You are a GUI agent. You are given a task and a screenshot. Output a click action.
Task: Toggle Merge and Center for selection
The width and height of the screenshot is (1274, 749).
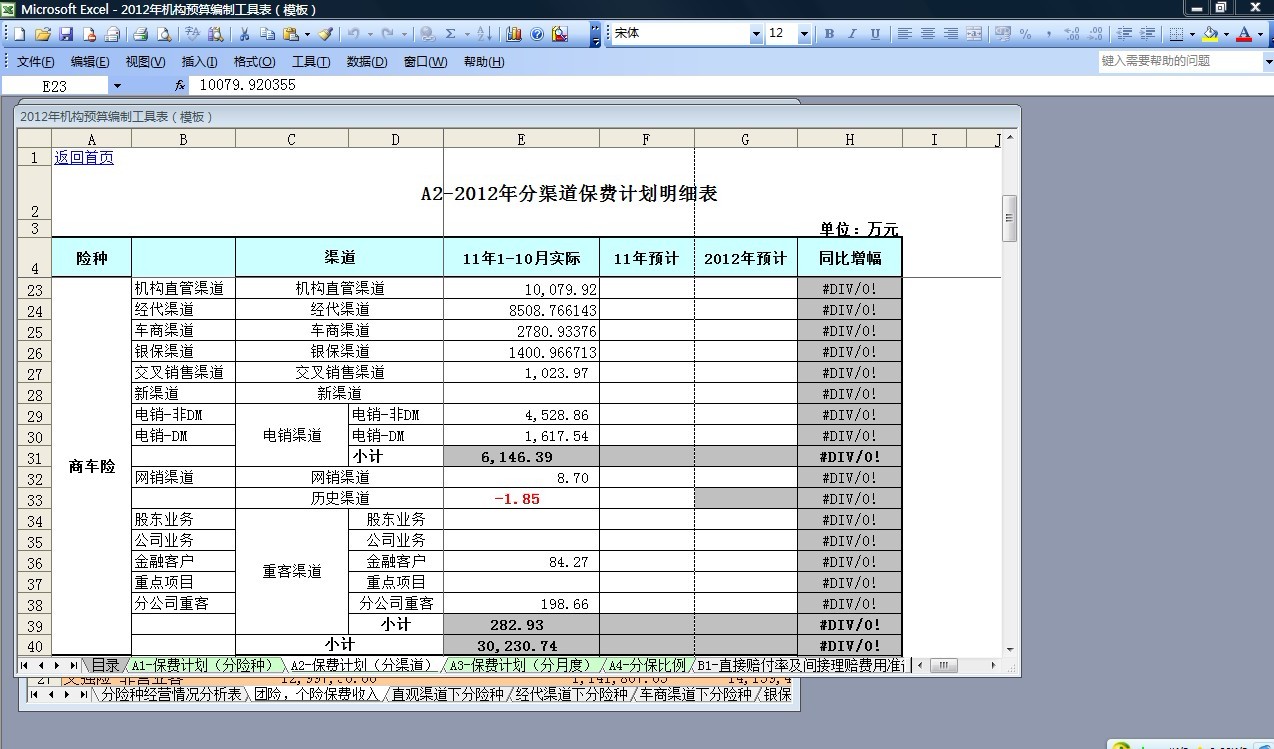pyautogui.click(x=973, y=33)
